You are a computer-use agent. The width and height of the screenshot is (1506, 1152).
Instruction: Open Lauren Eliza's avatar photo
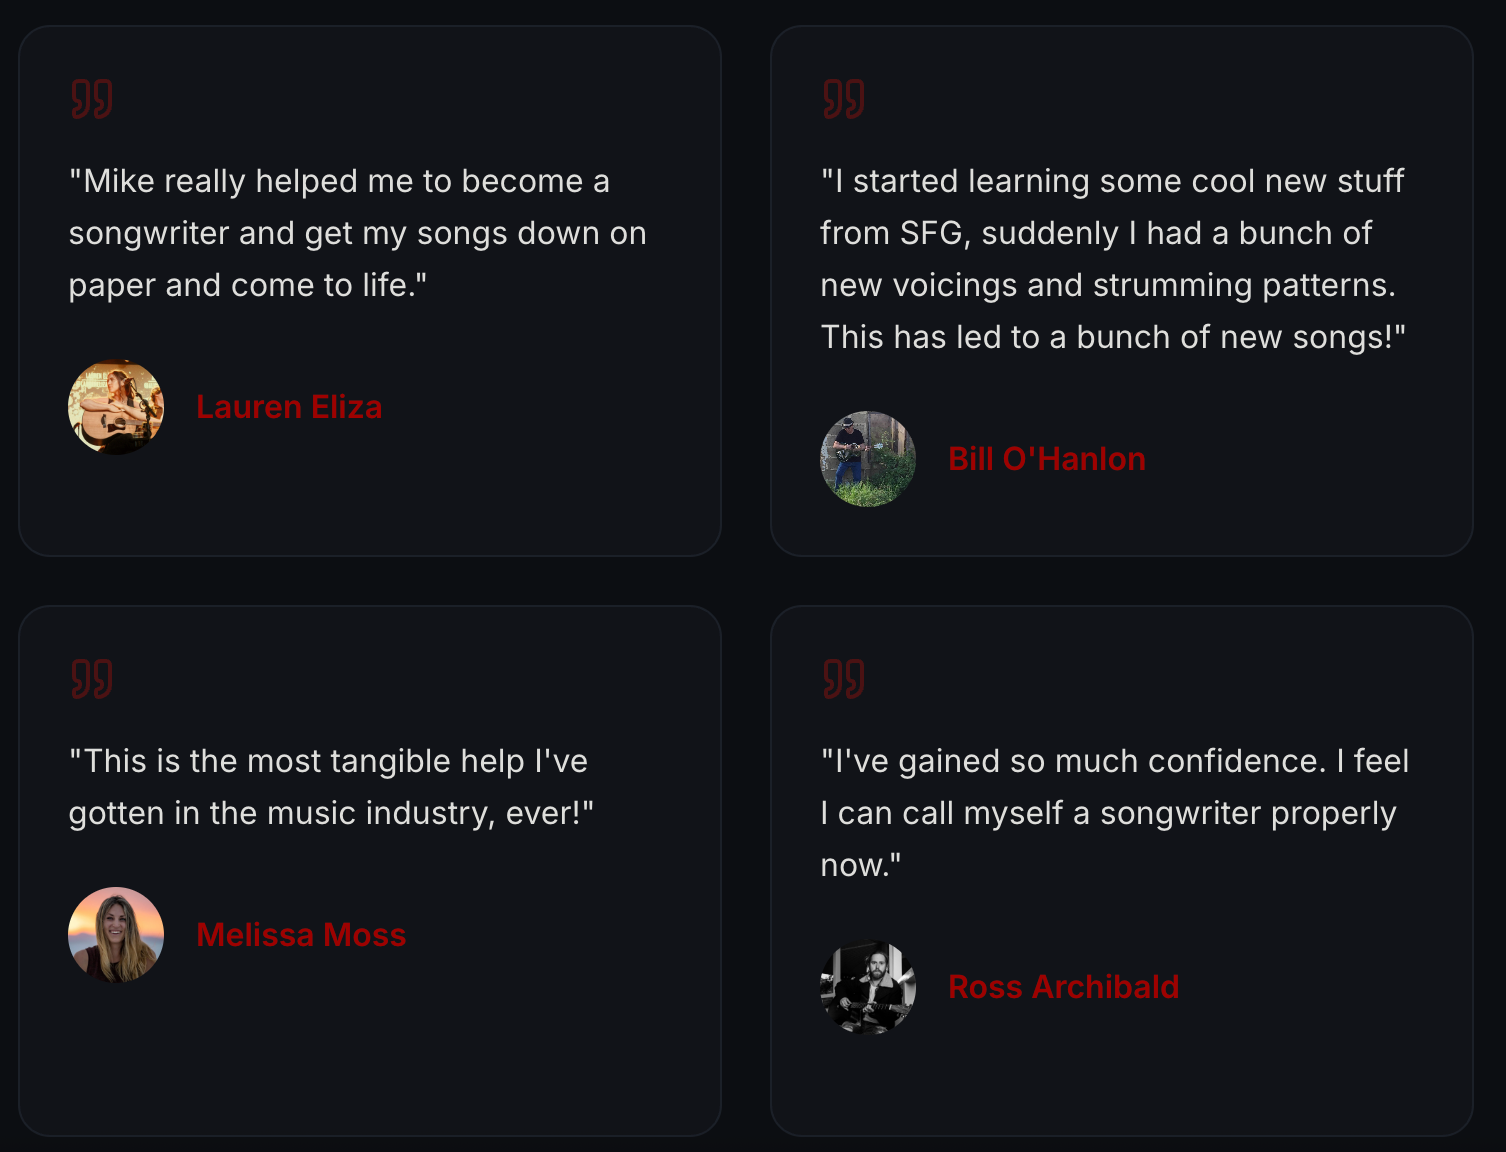[x=116, y=407]
